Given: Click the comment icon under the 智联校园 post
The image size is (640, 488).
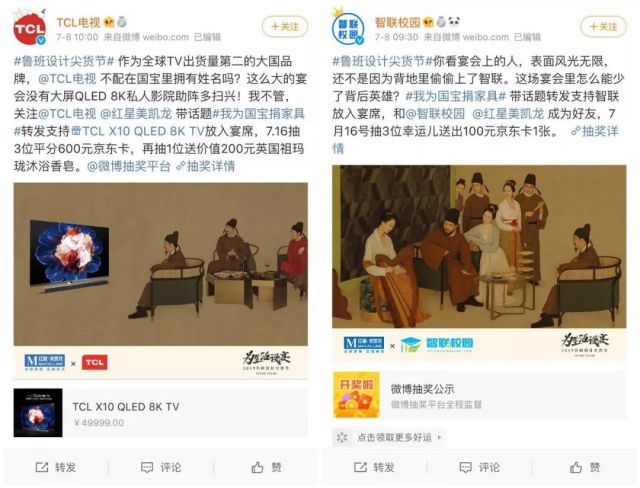Looking at the screenshot, I should click(x=466, y=467).
